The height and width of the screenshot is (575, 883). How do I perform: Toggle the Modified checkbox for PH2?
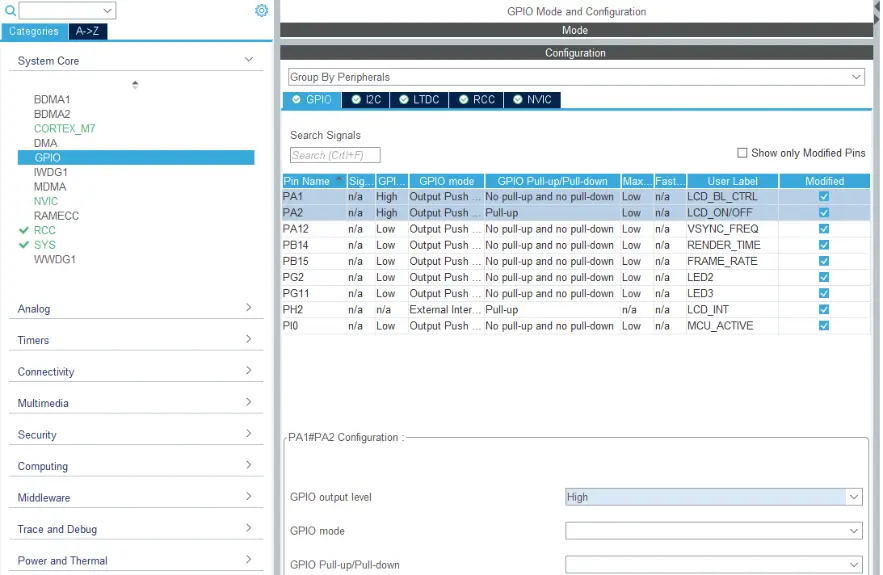[823, 310]
